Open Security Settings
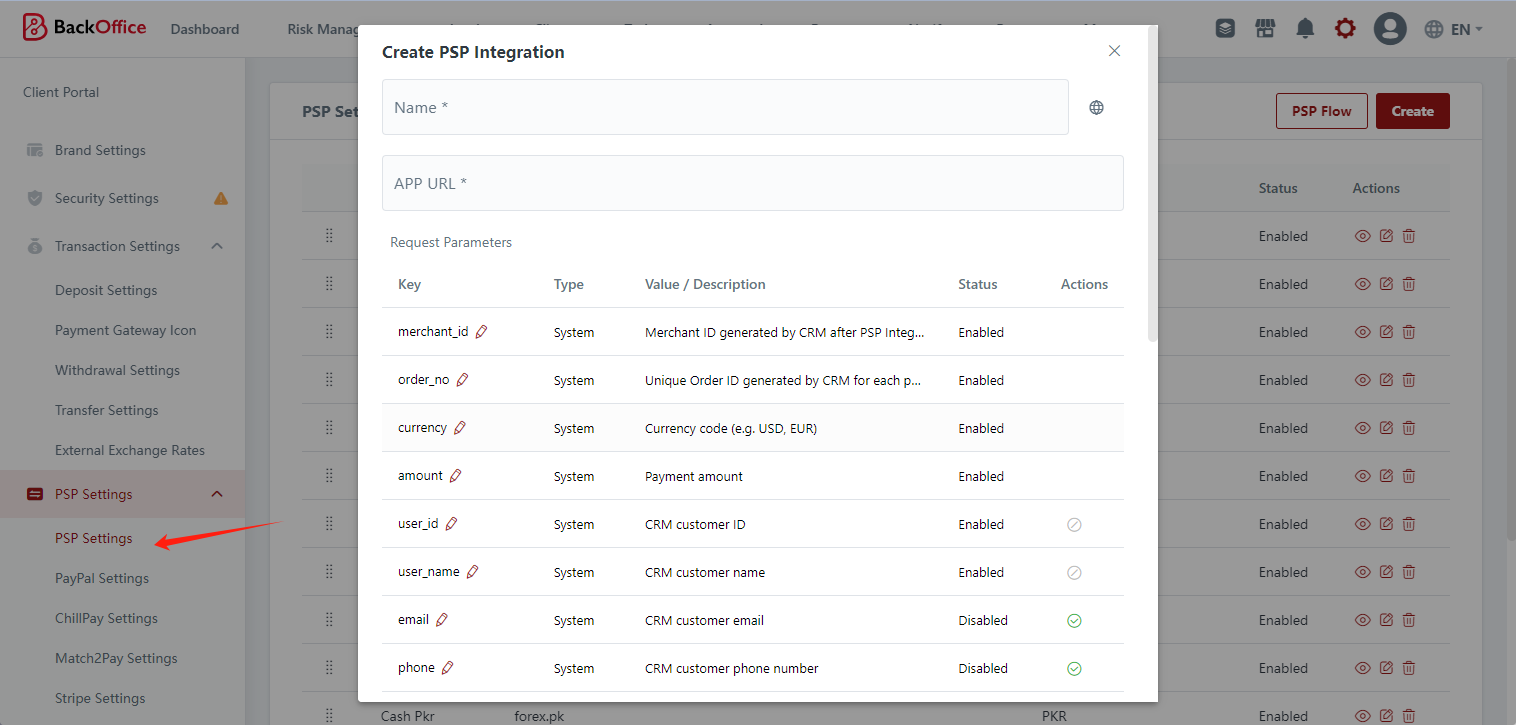Screen dimensions: 1516x725 tap(107, 198)
